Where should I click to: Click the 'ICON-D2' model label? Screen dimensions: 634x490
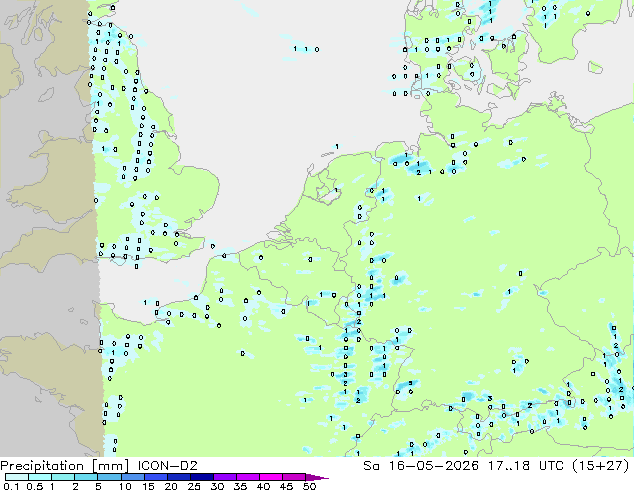167,466
